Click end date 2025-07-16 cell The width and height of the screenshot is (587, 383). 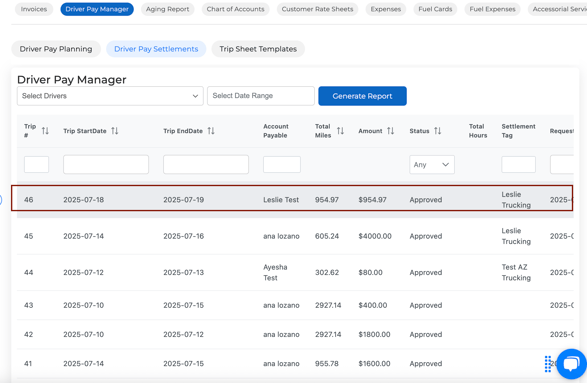(x=183, y=236)
